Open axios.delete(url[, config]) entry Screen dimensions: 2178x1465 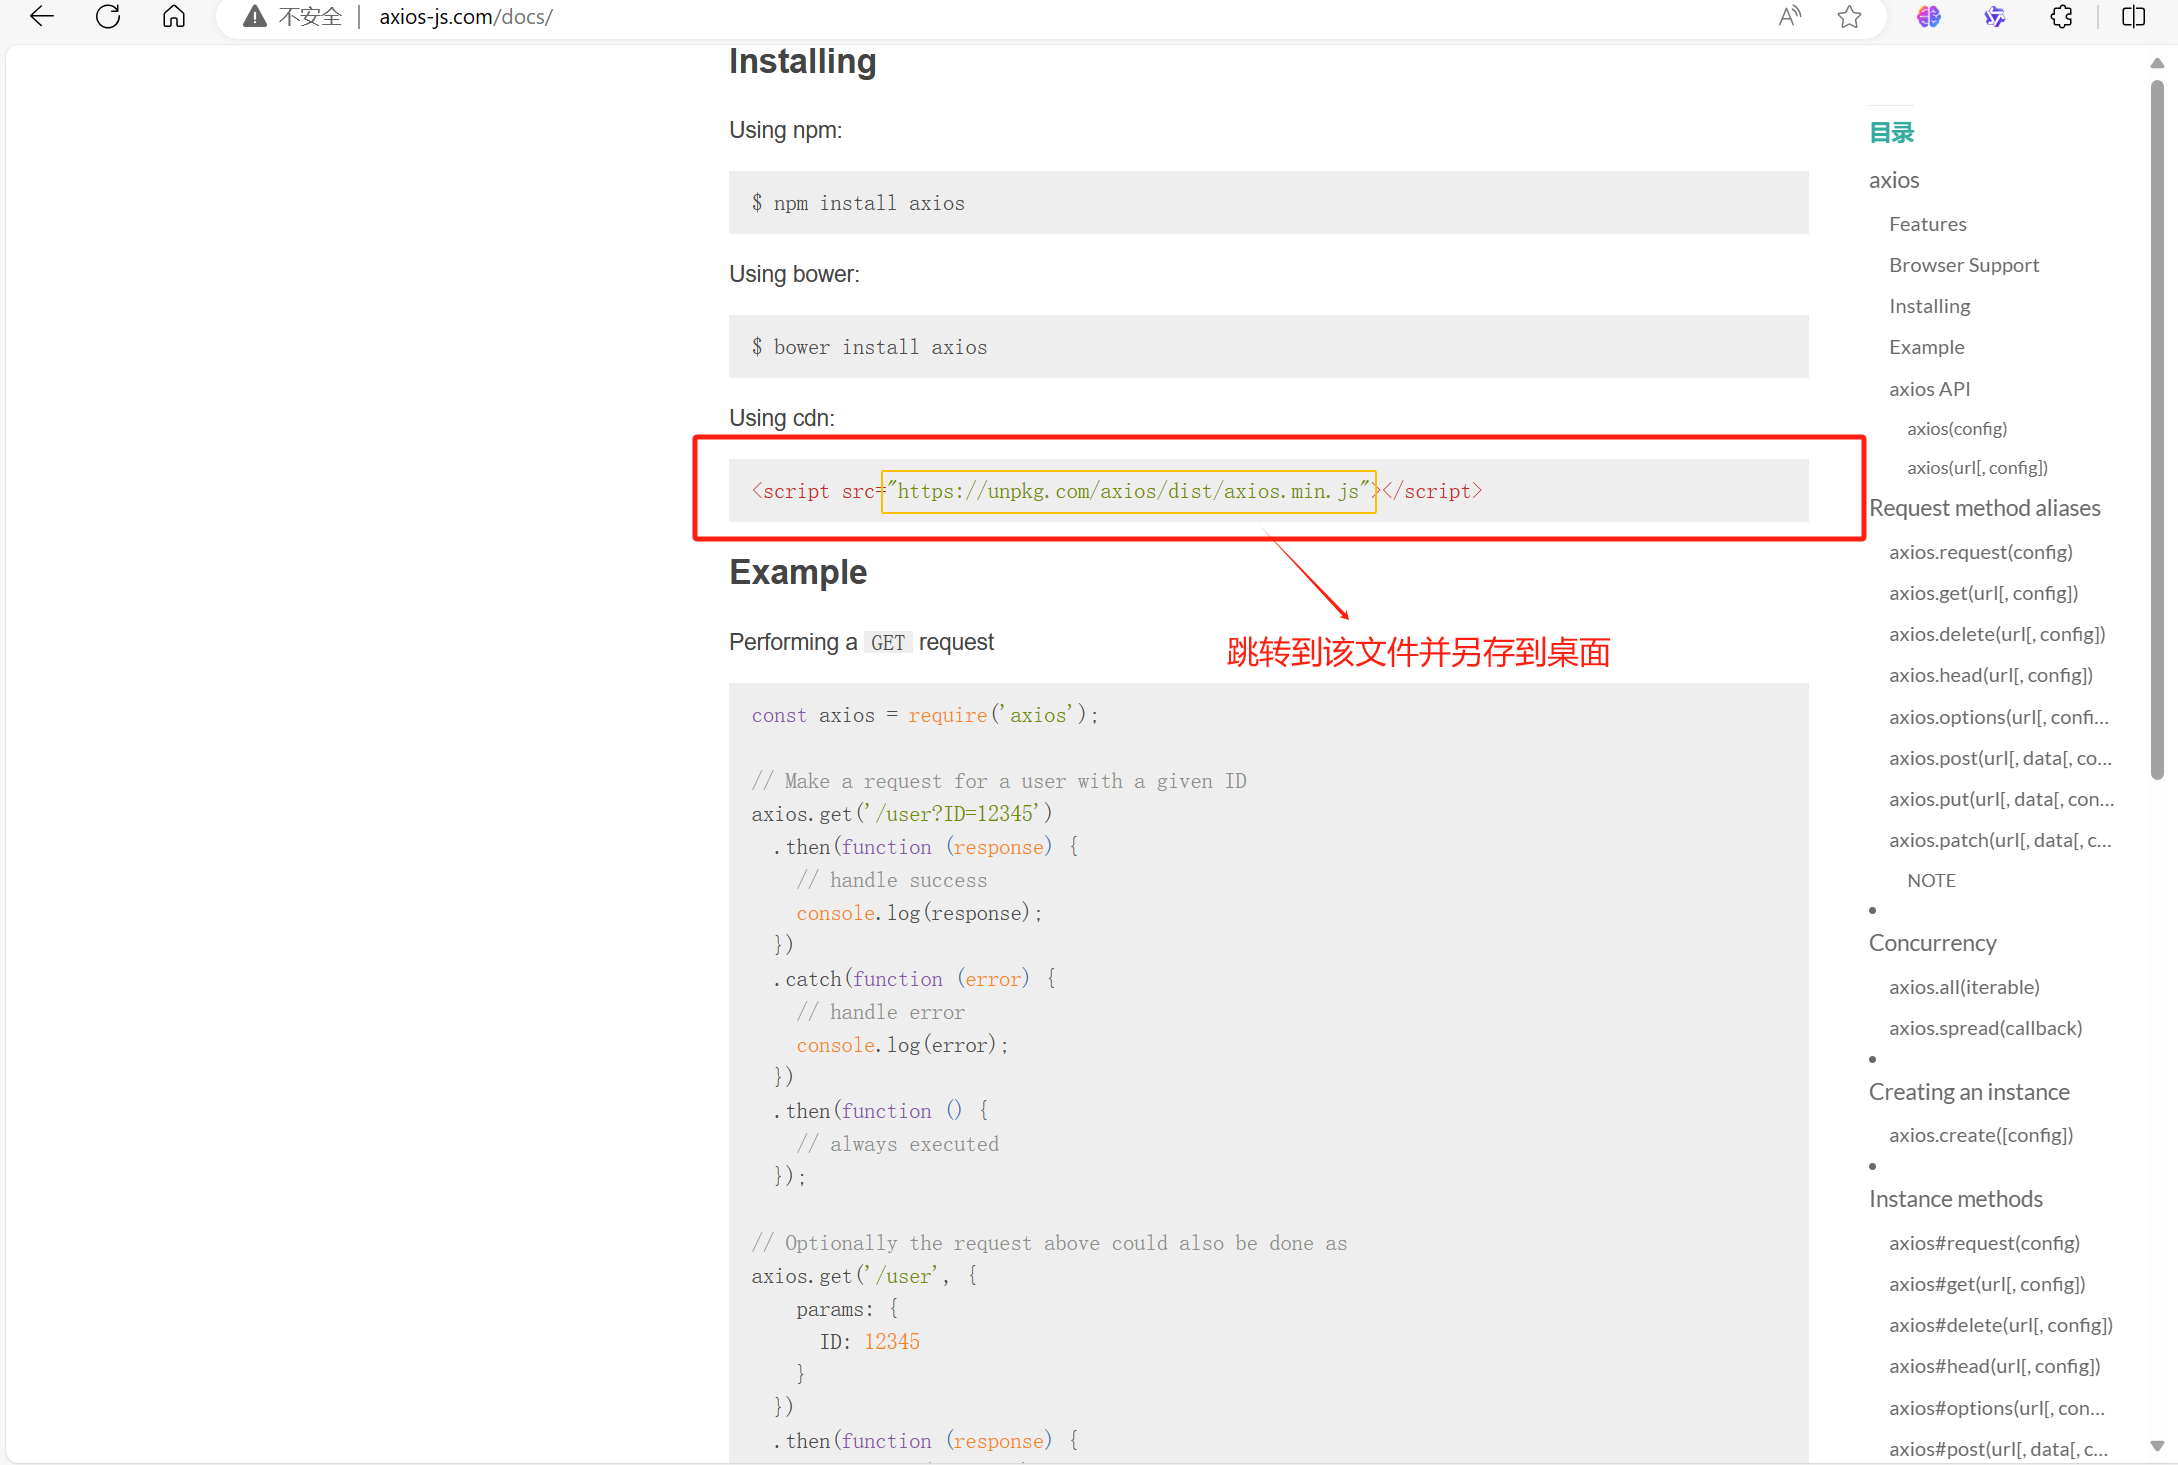pyautogui.click(x=1997, y=634)
